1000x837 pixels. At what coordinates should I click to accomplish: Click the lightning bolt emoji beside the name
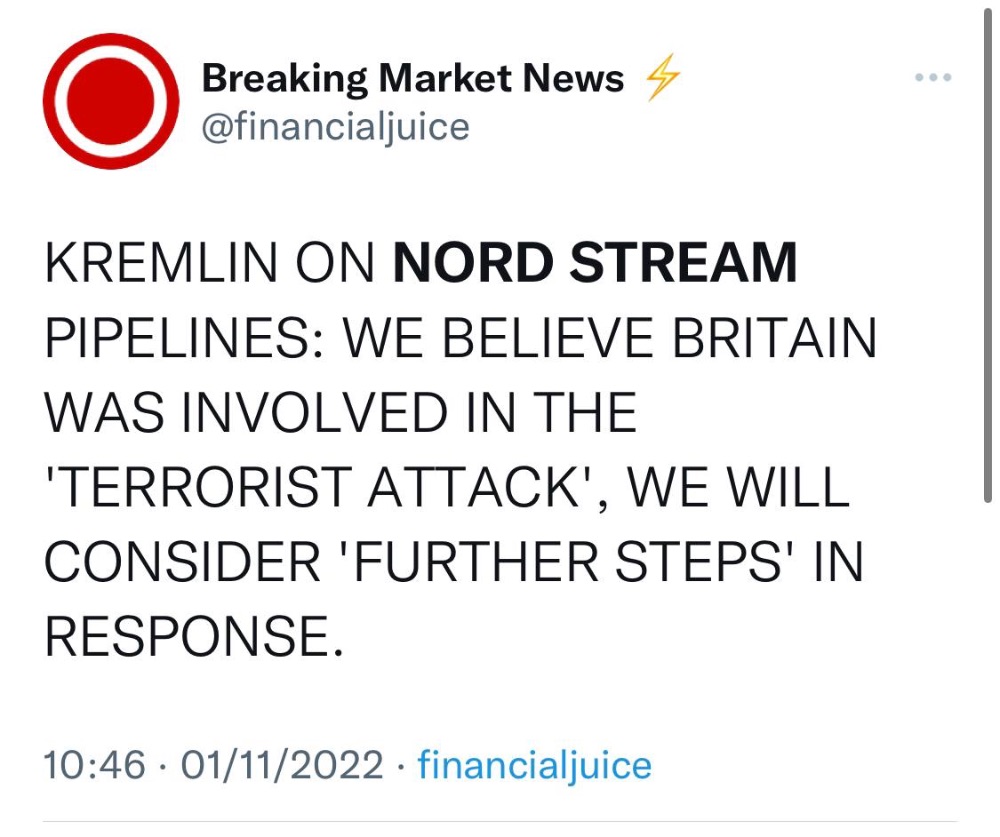663,78
